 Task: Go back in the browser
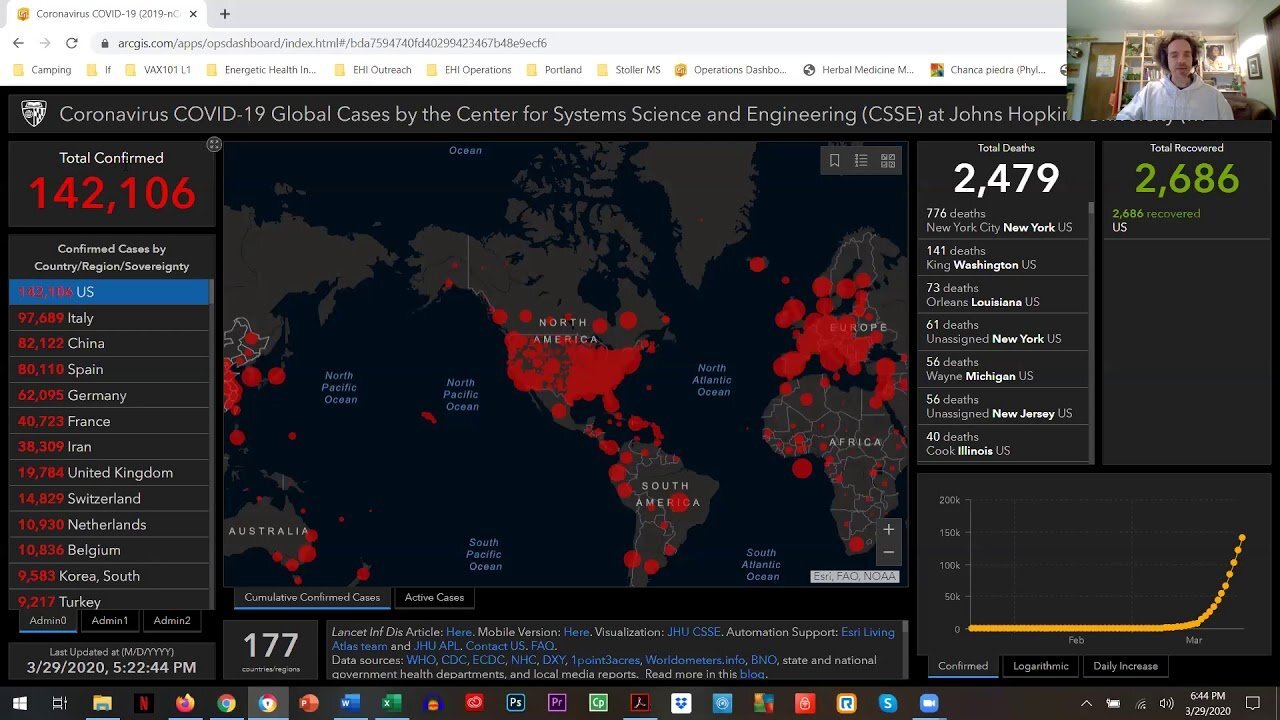[18, 43]
